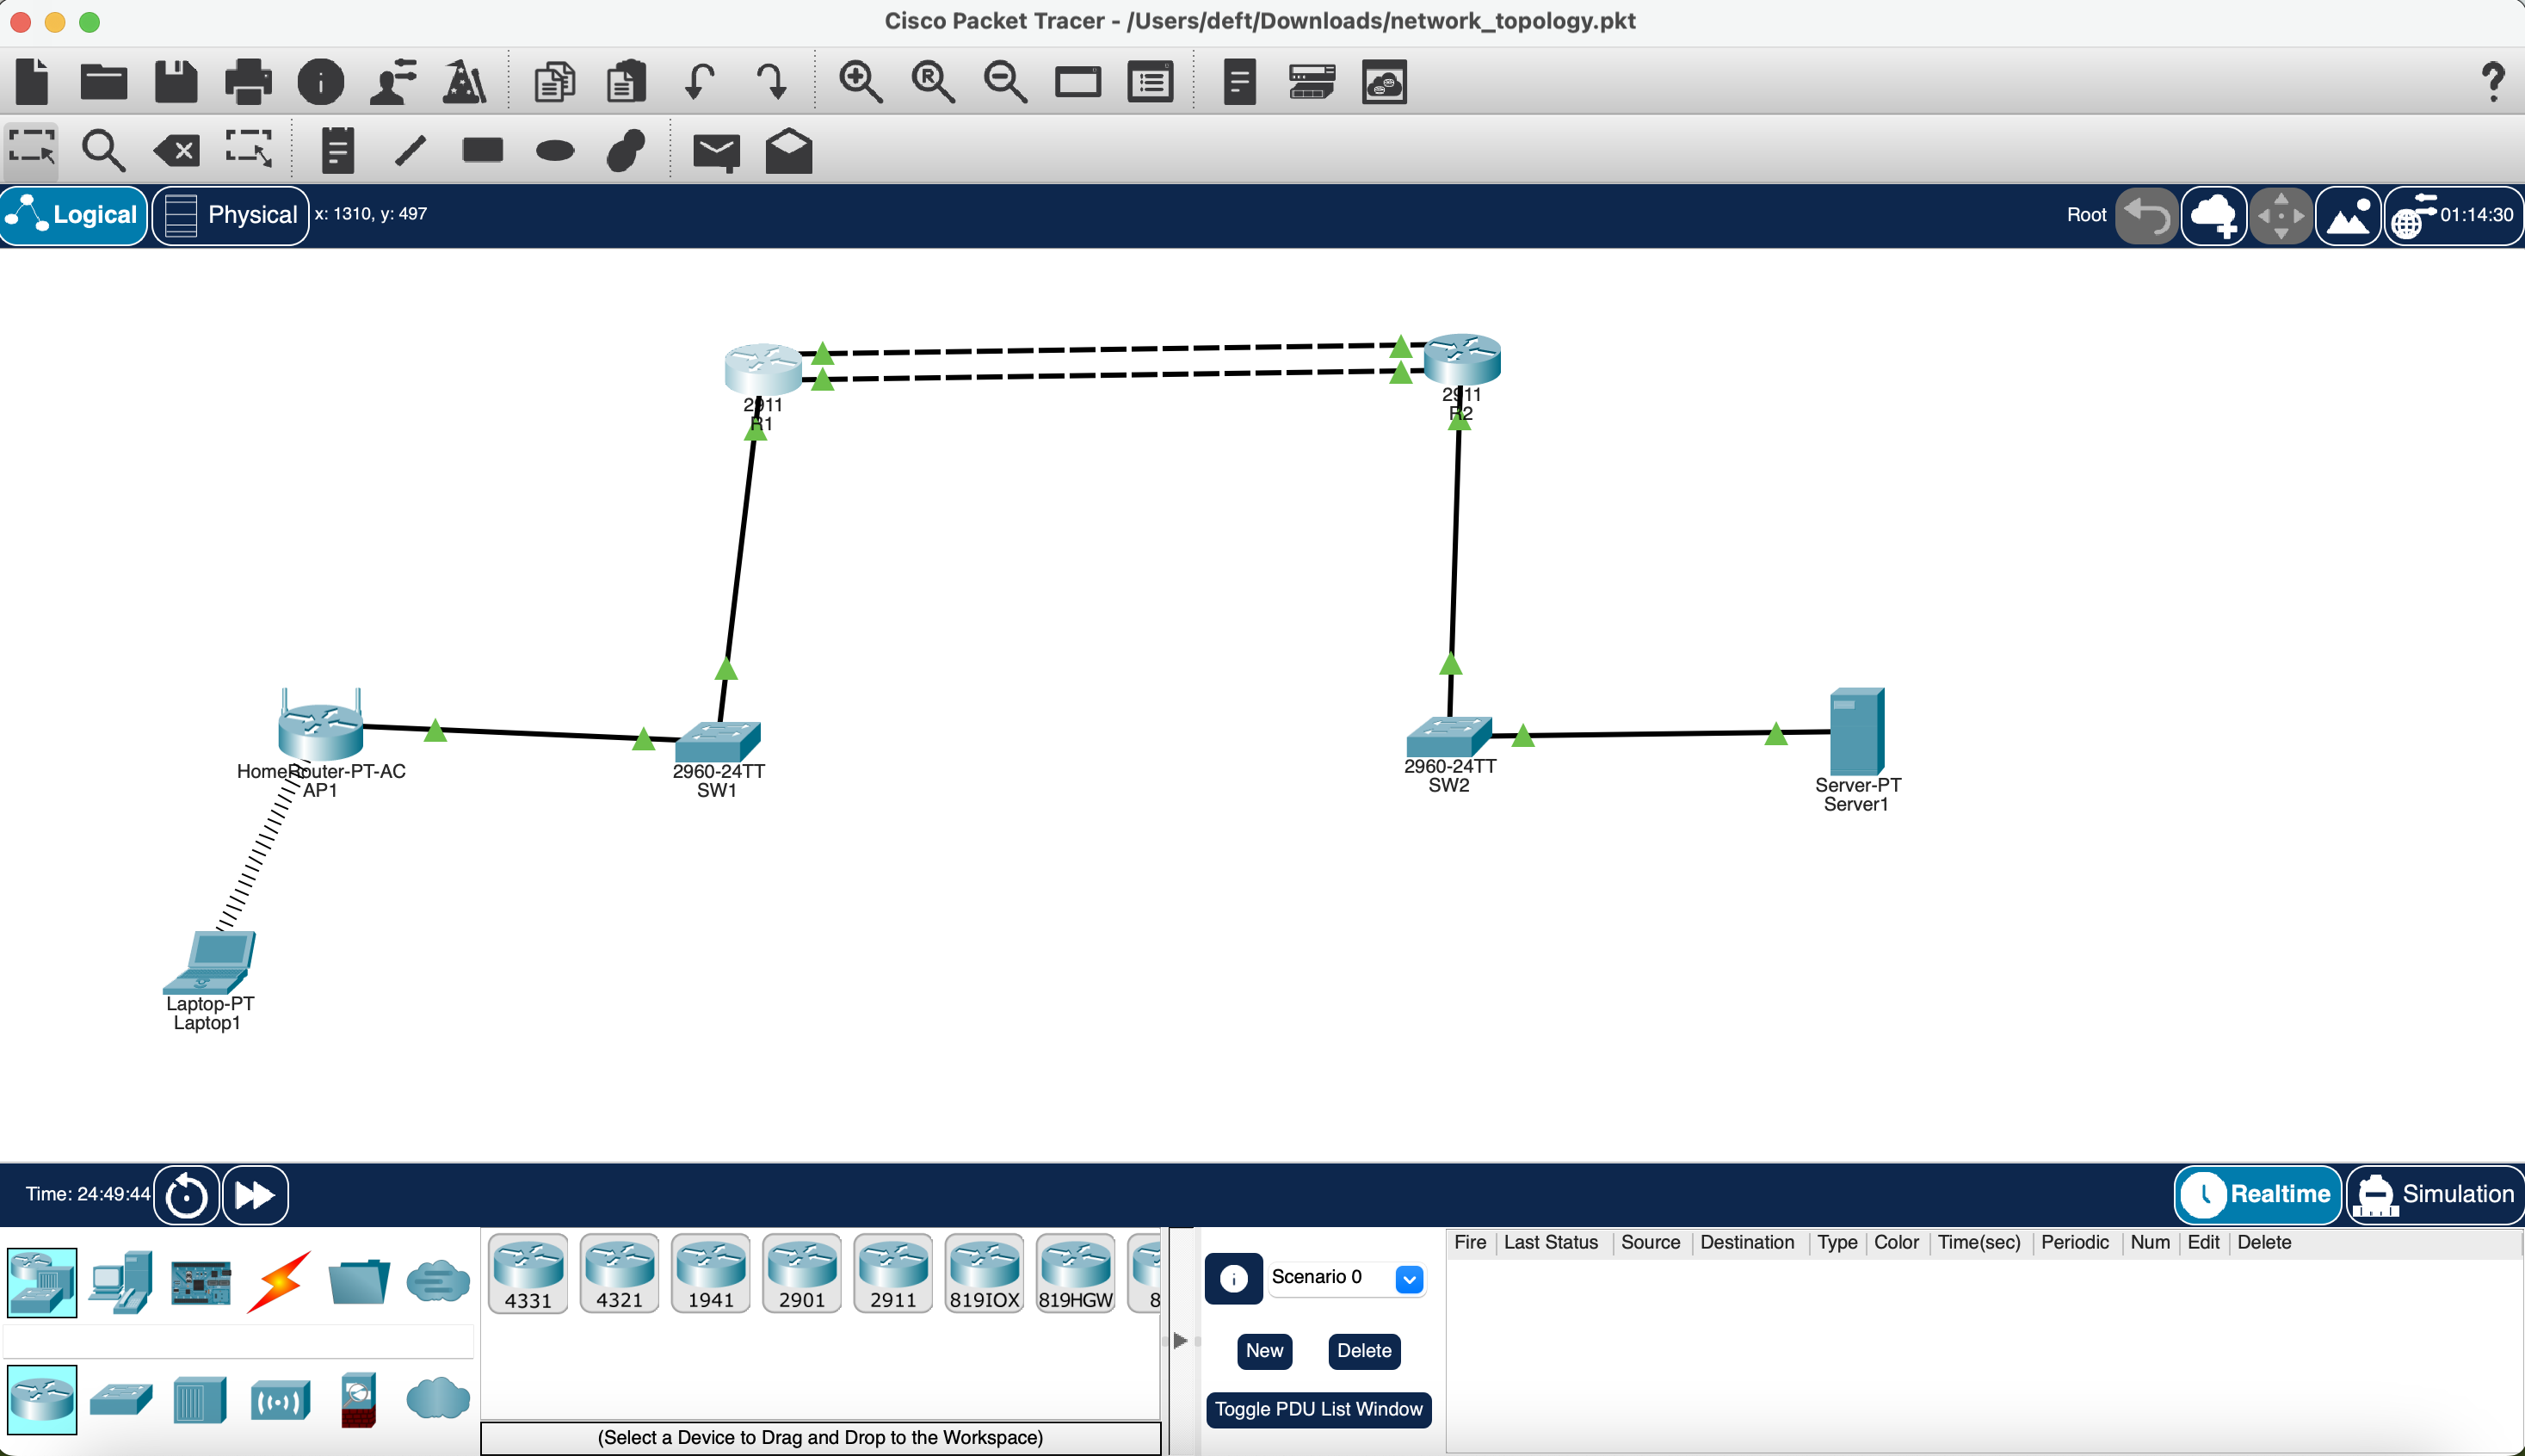
Task: Switch to Physical workspace view
Action: (x=231, y=215)
